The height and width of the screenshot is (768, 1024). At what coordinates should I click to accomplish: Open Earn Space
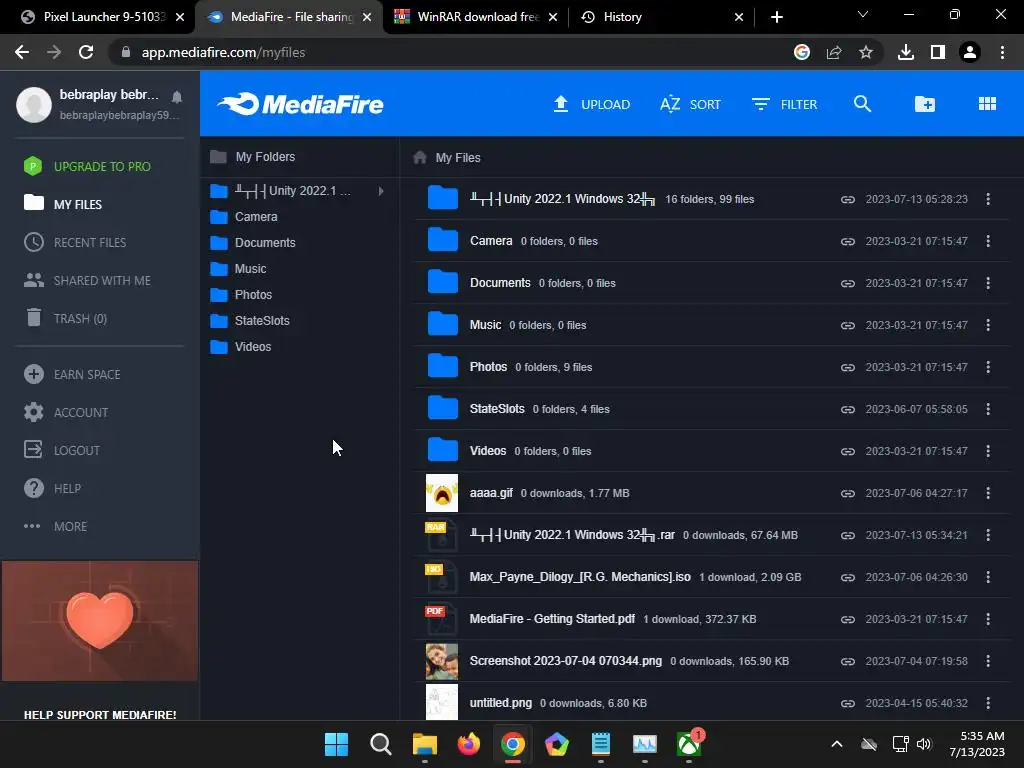72,374
